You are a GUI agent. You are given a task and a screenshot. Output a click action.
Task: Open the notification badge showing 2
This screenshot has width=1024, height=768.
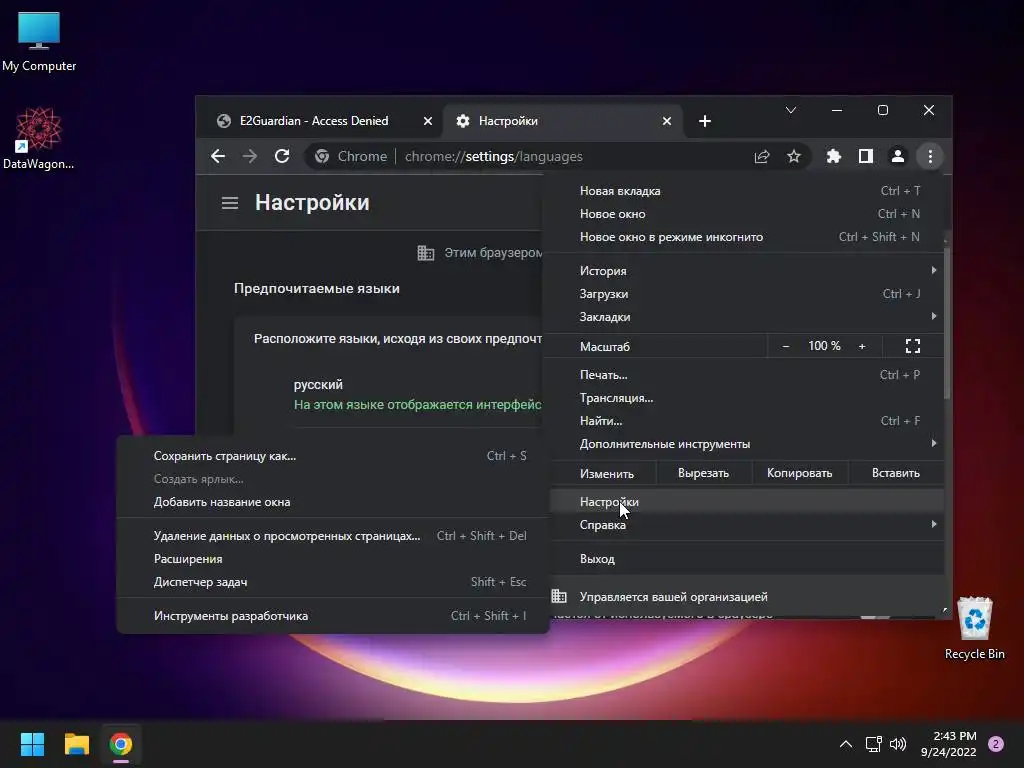coord(996,744)
